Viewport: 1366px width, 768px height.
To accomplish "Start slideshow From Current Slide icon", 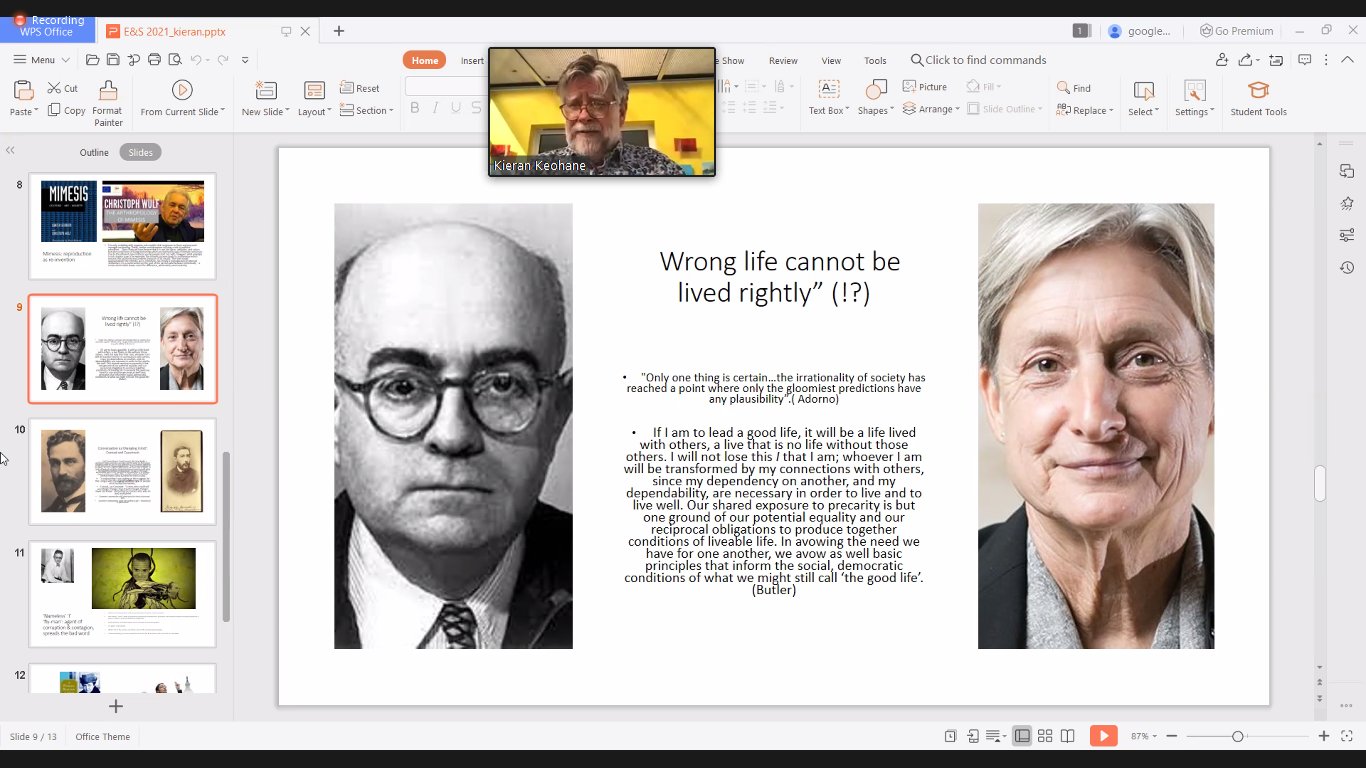I will pyautogui.click(x=182, y=90).
